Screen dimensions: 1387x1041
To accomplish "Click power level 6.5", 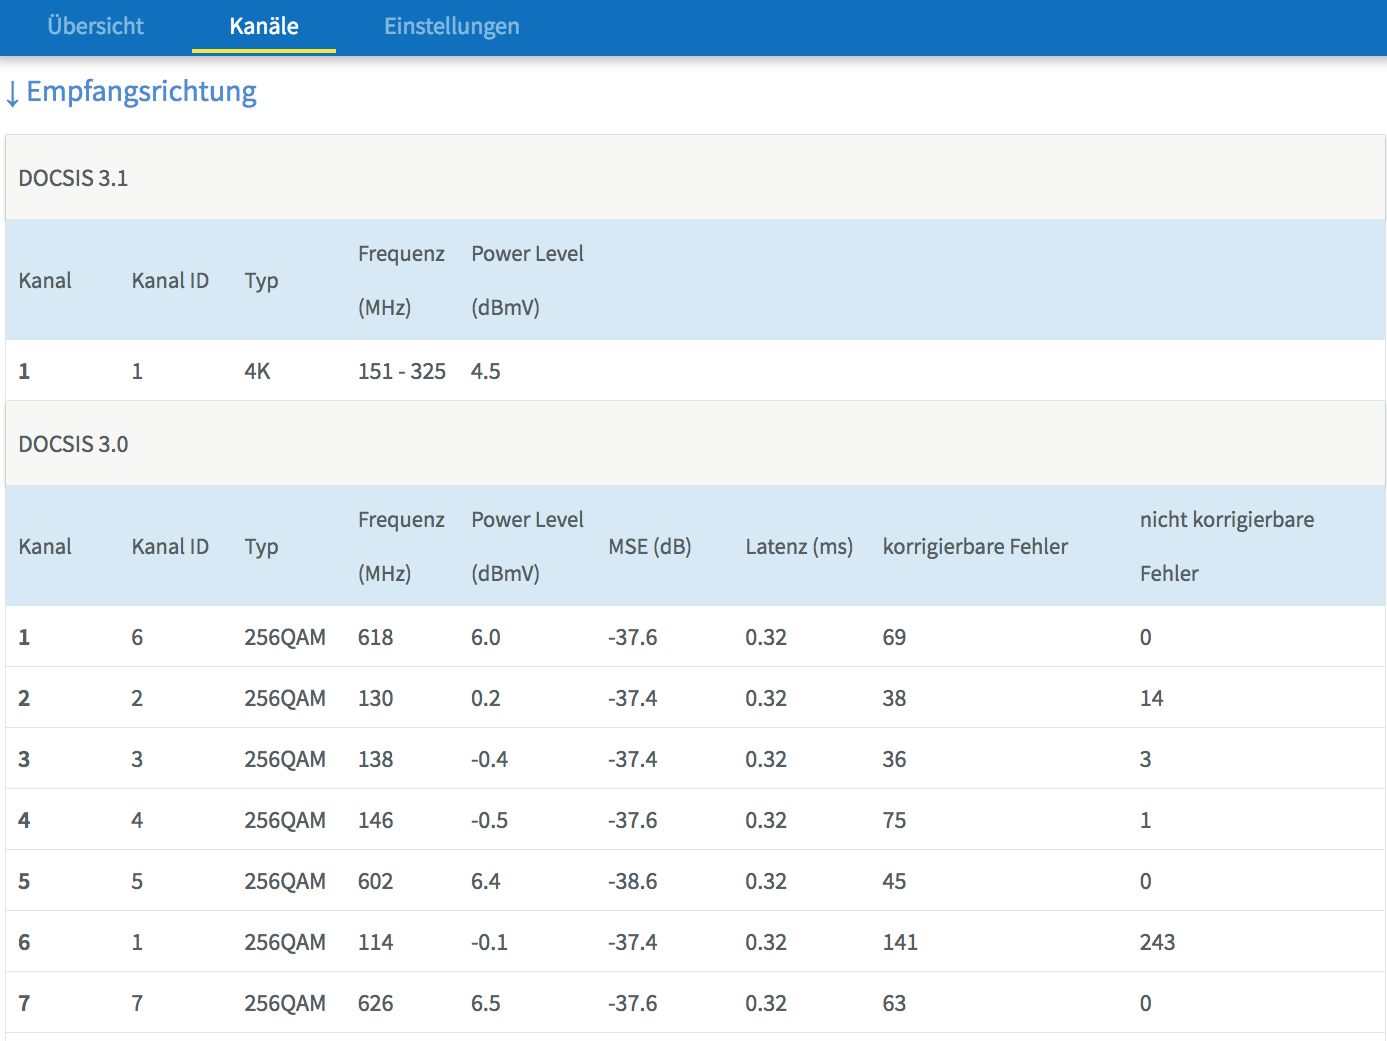I will click(486, 1003).
